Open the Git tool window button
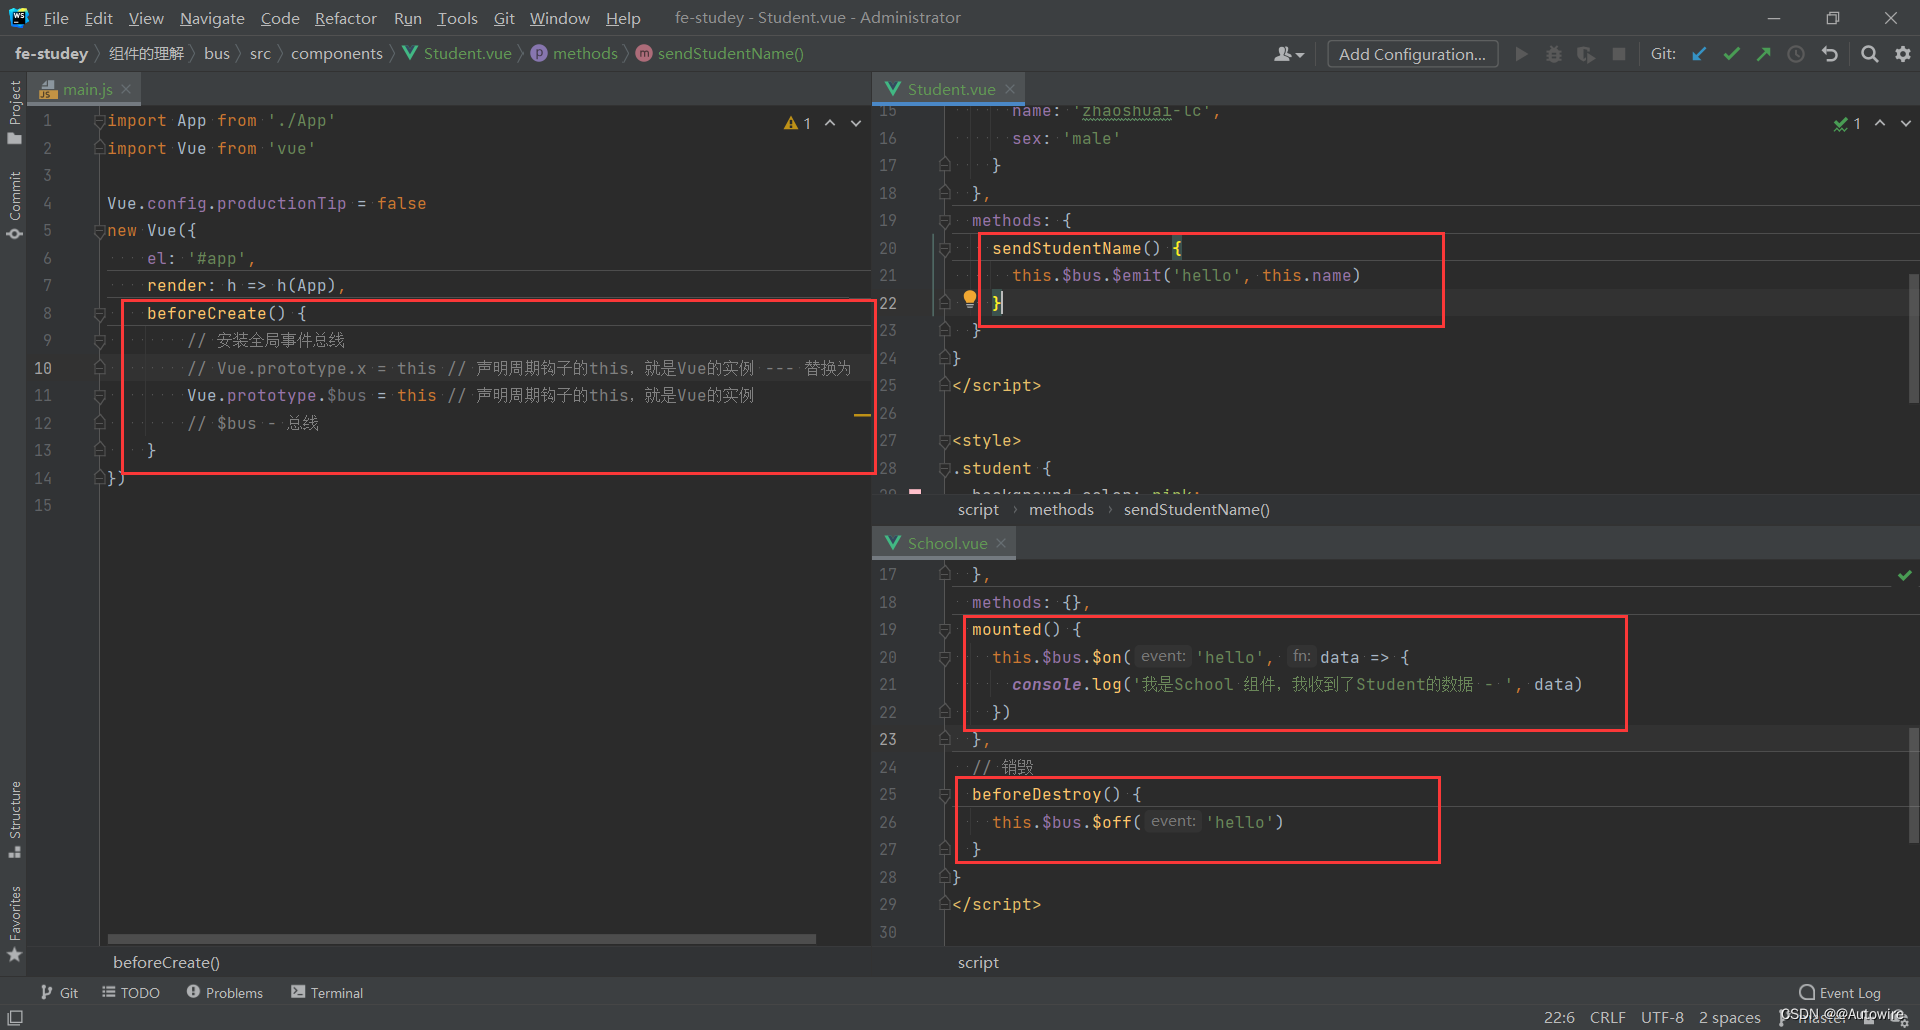Image resolution: width=1920 pixels, height=1030 pixels. (x=59, y=992)
